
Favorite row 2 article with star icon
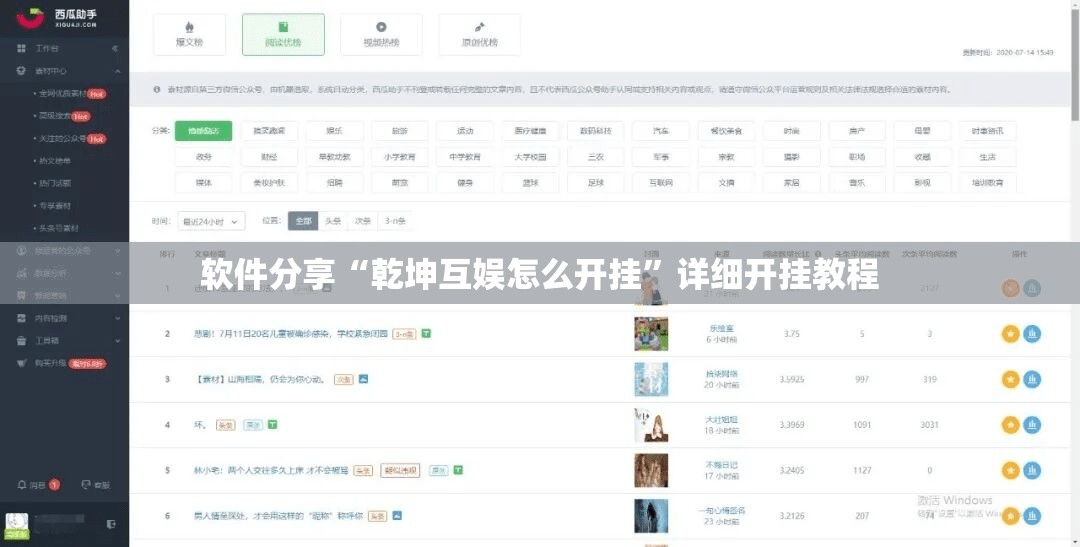pyautogui.click(x=1010, y=334)
